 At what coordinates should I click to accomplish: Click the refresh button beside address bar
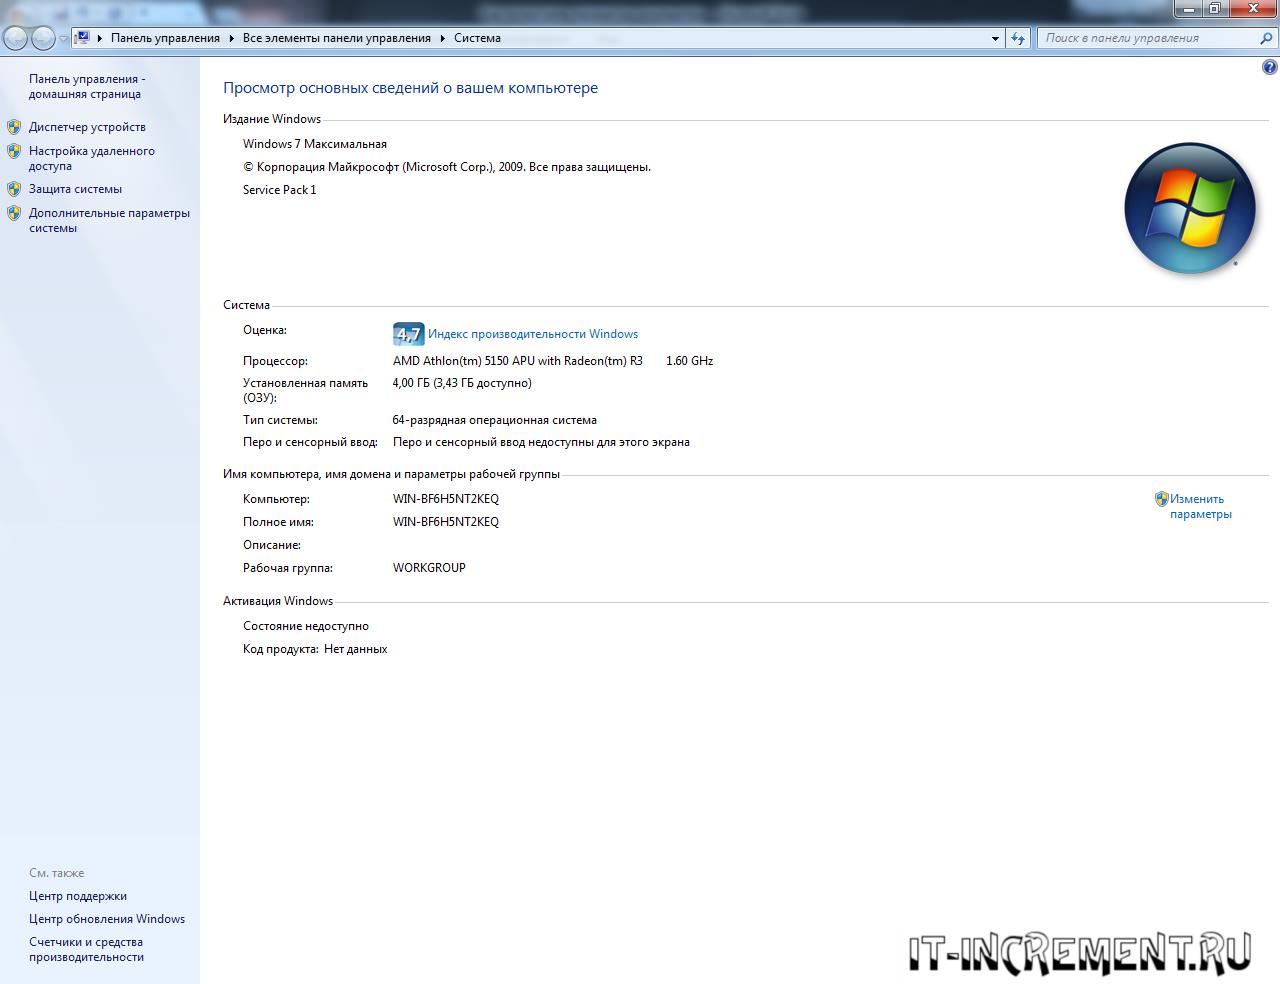click(x=1018, y=38)
